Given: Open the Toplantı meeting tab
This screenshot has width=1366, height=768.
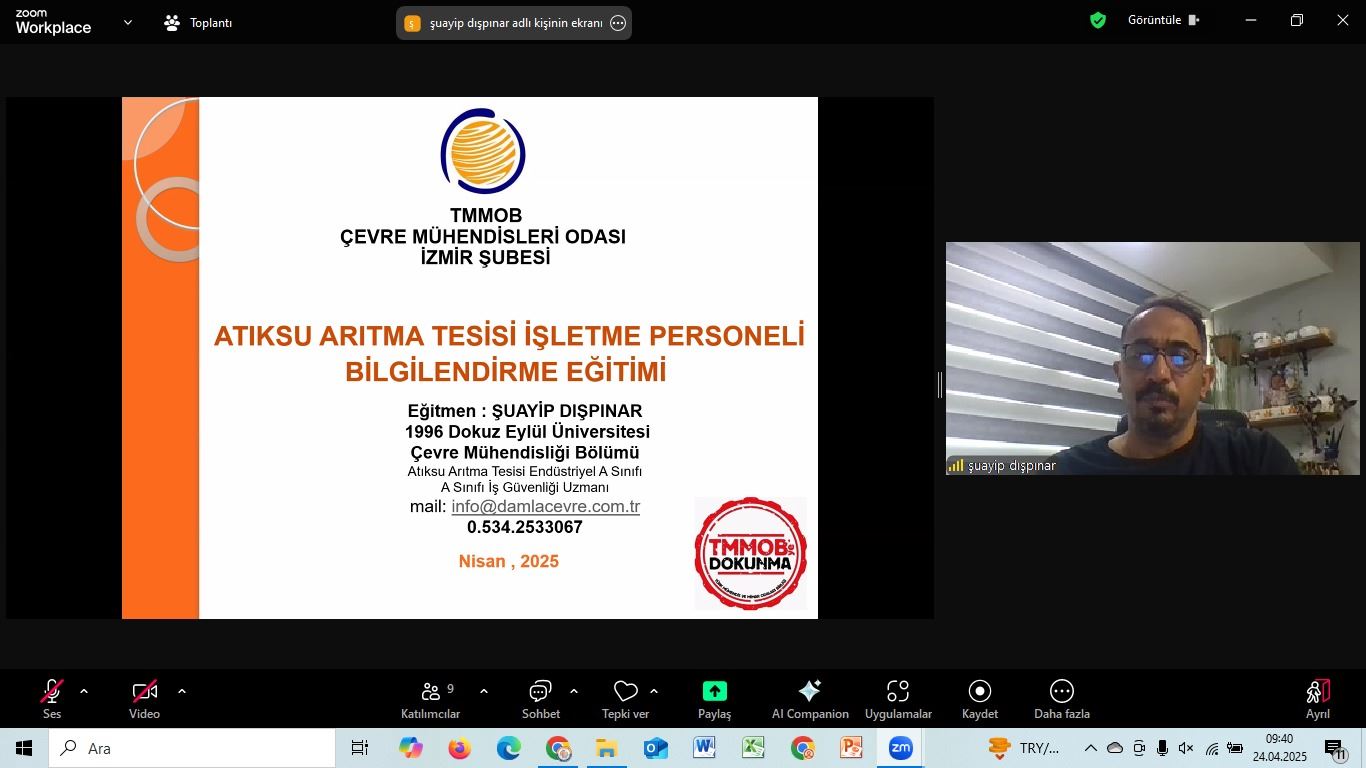Looking at the screenshot, I should 199,22.
